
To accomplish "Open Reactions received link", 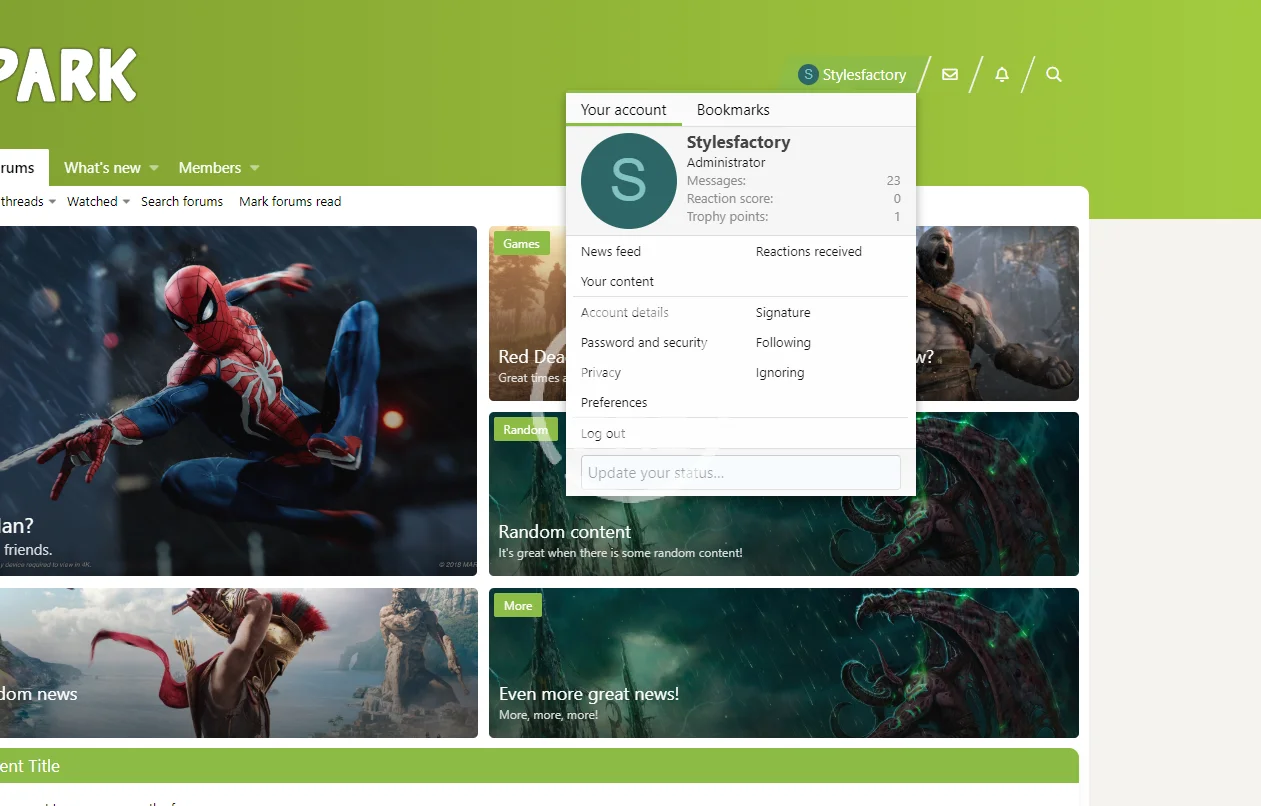I will [x=808, y=252].
